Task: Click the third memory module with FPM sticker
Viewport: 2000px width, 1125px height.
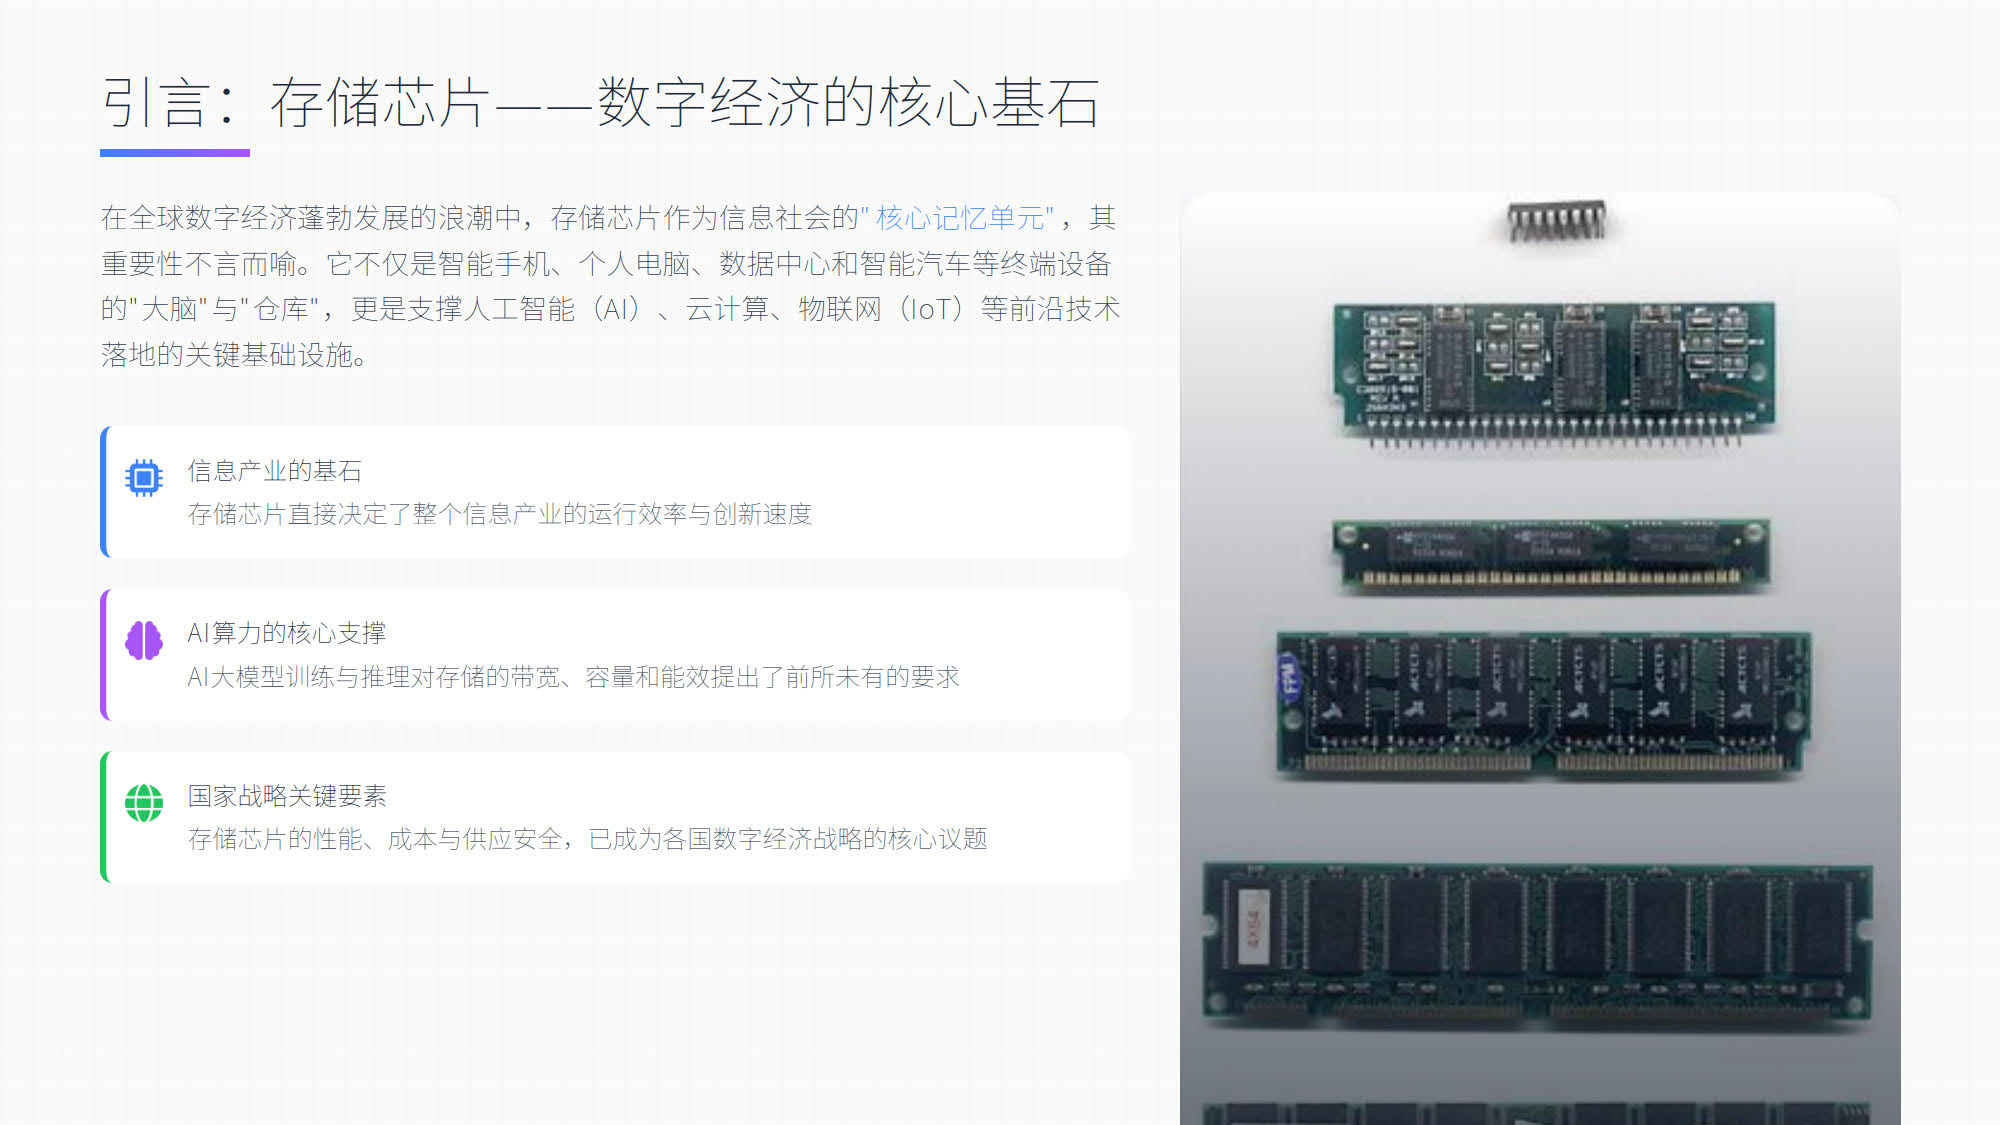Action: (x=1544, y=703)
